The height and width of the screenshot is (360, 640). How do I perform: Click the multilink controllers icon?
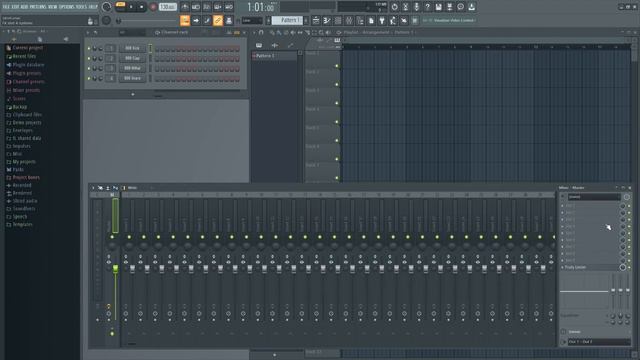click(x=229, y=20)
